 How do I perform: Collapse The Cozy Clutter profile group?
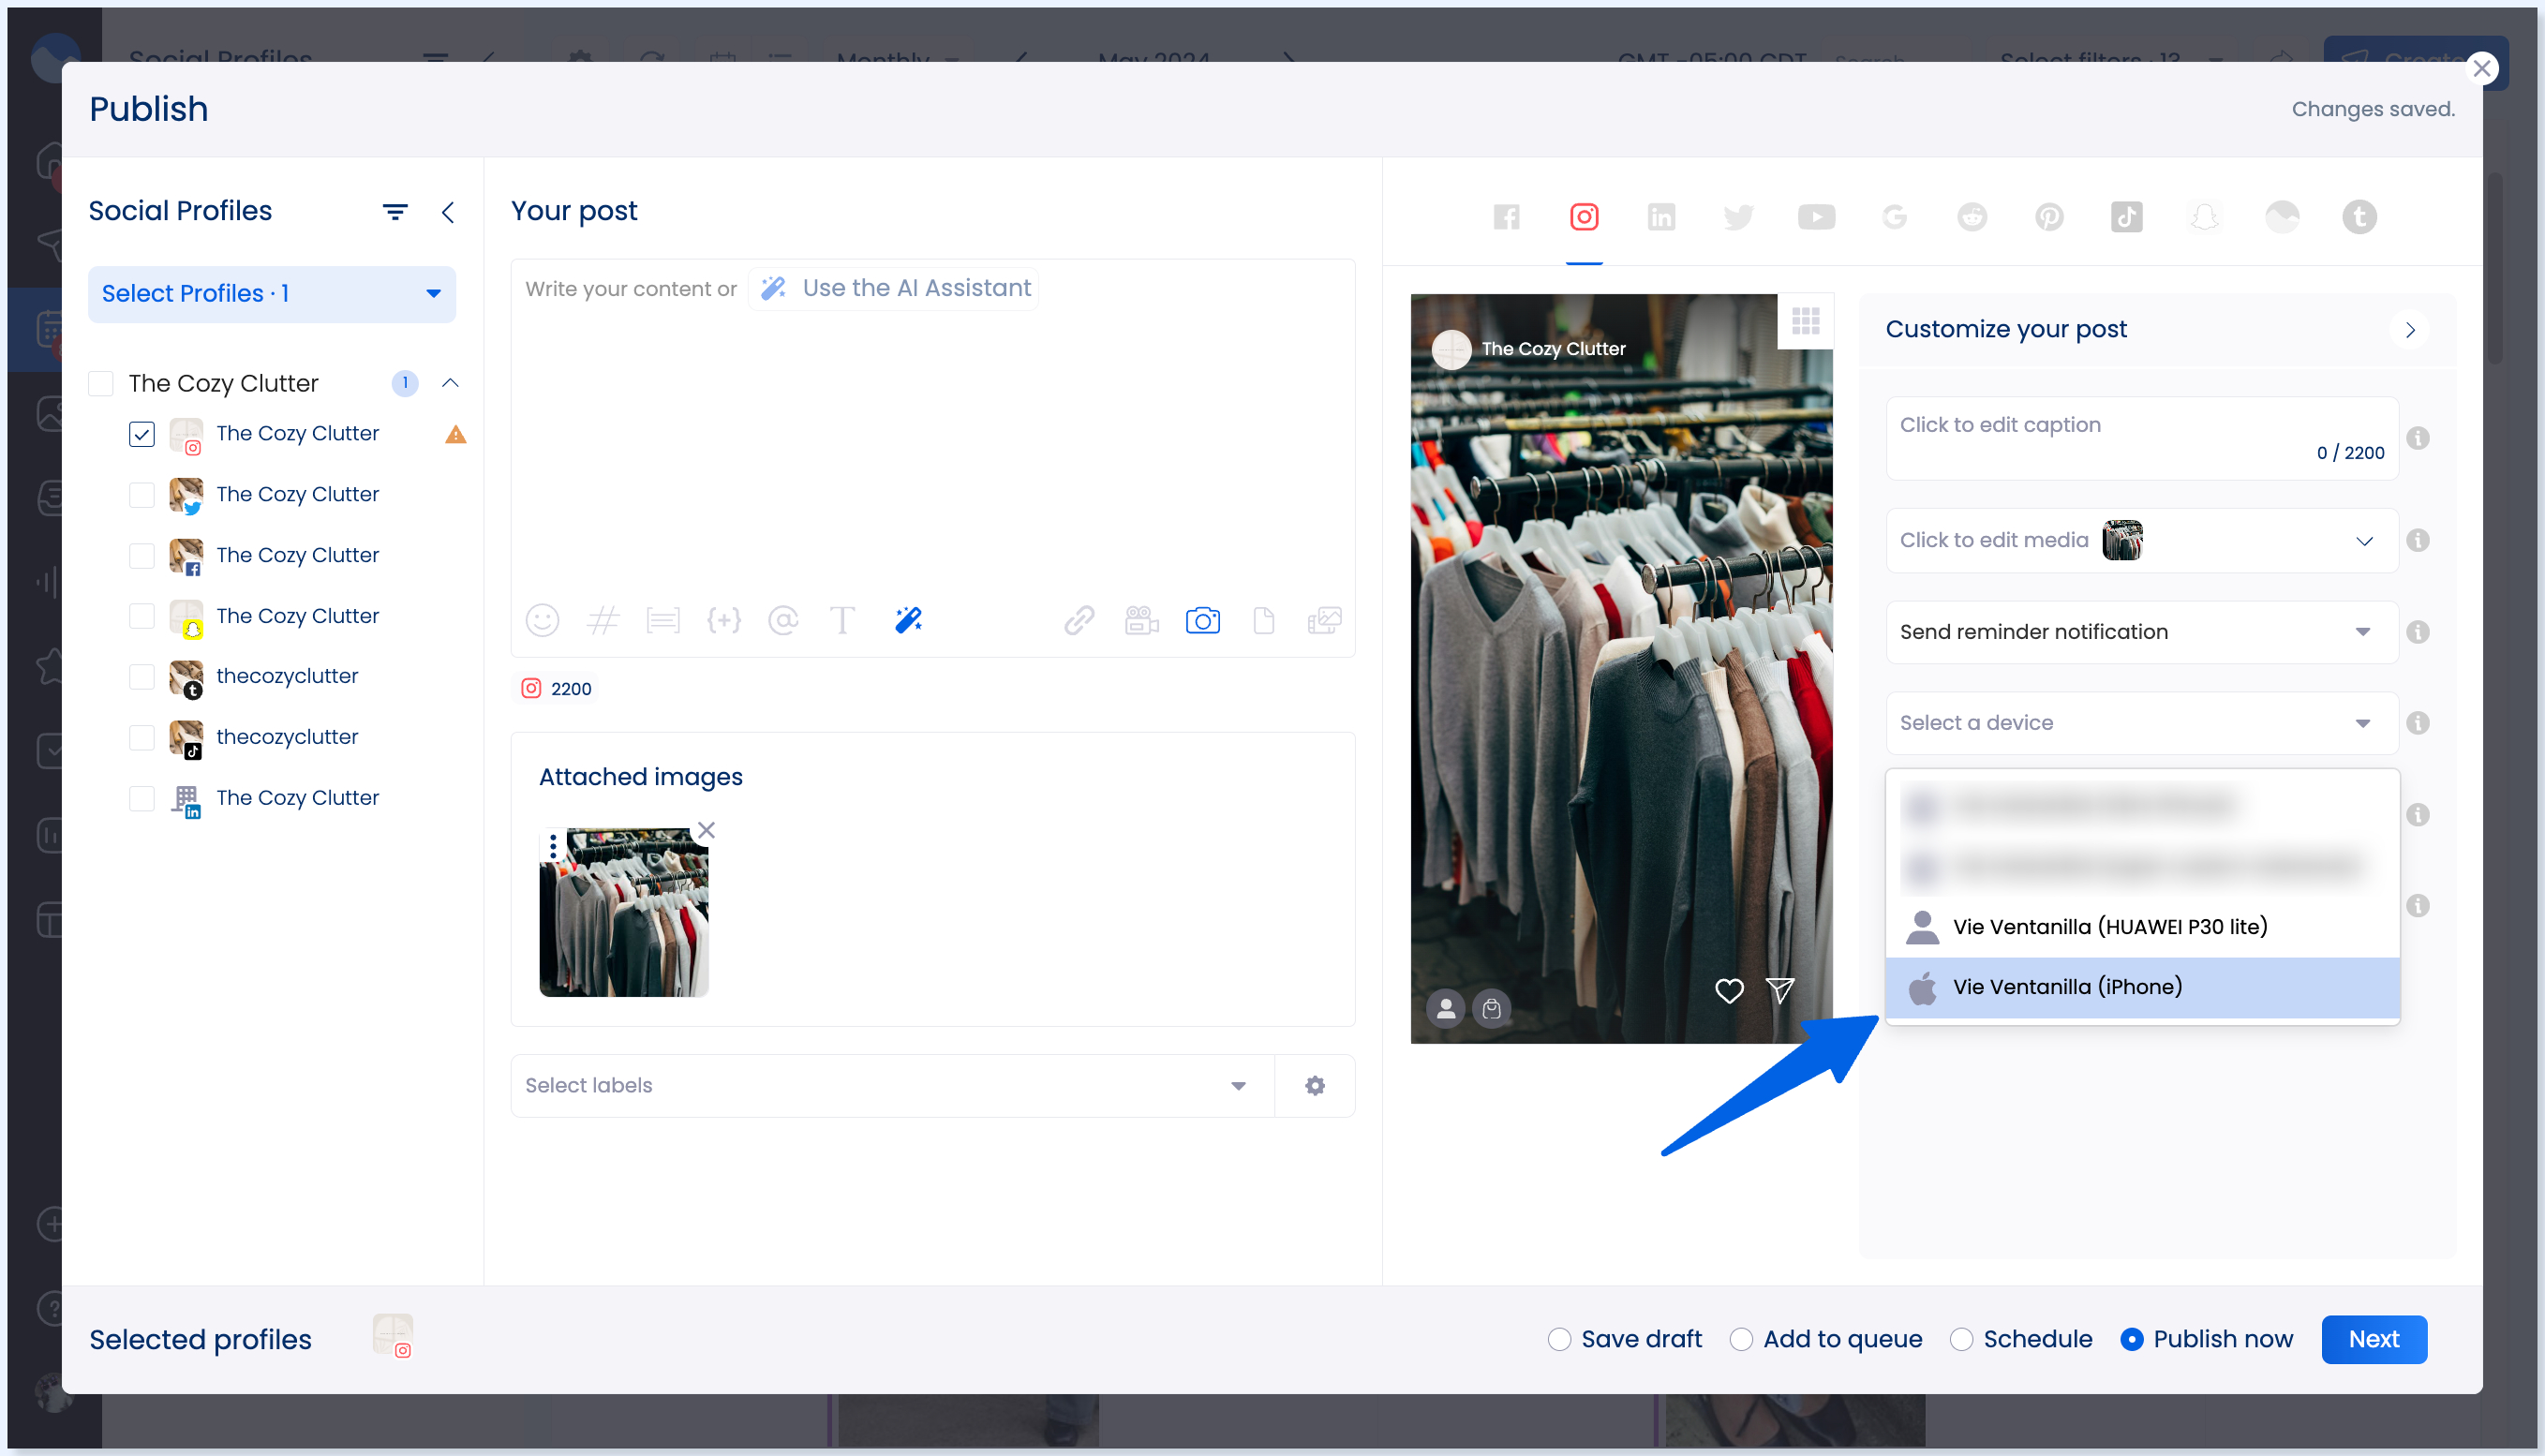[x=450, y=383]
